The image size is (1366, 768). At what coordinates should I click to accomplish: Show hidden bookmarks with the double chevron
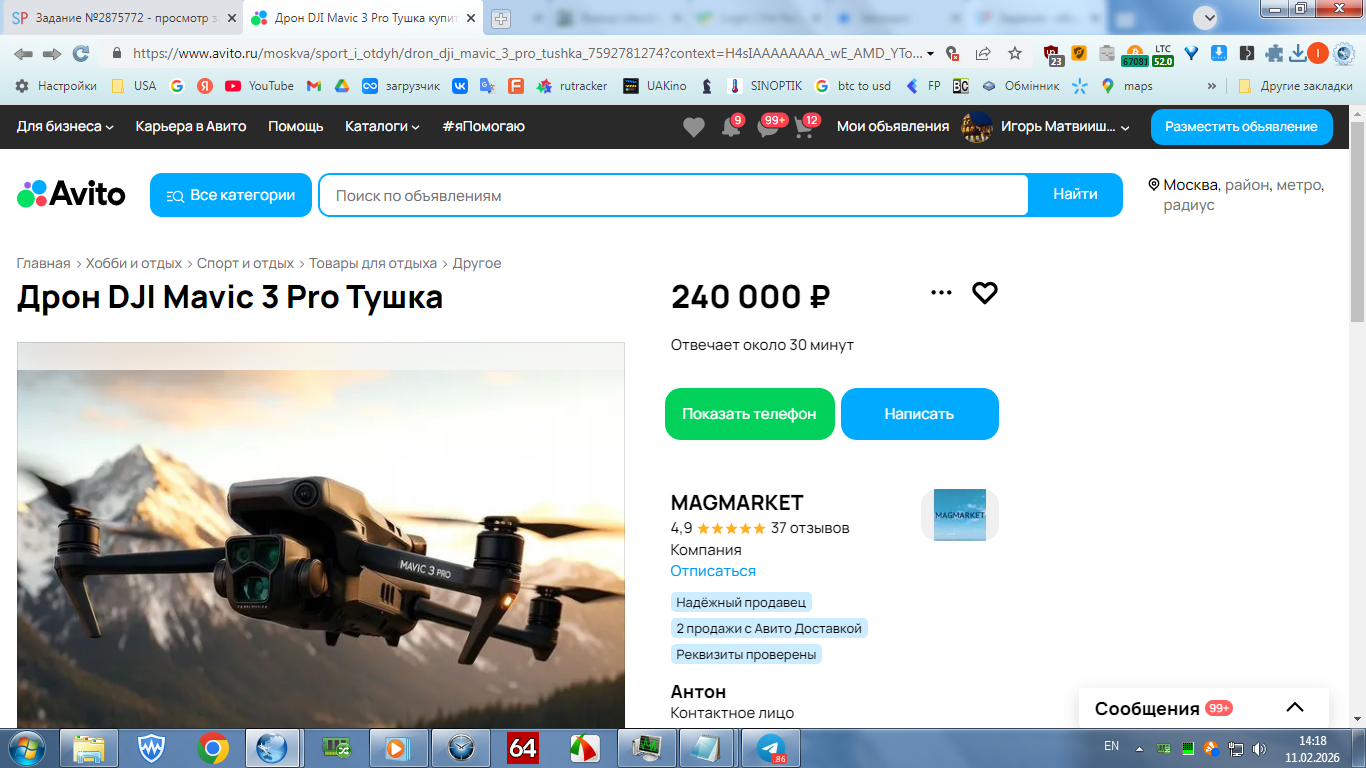click(1212, 86)
